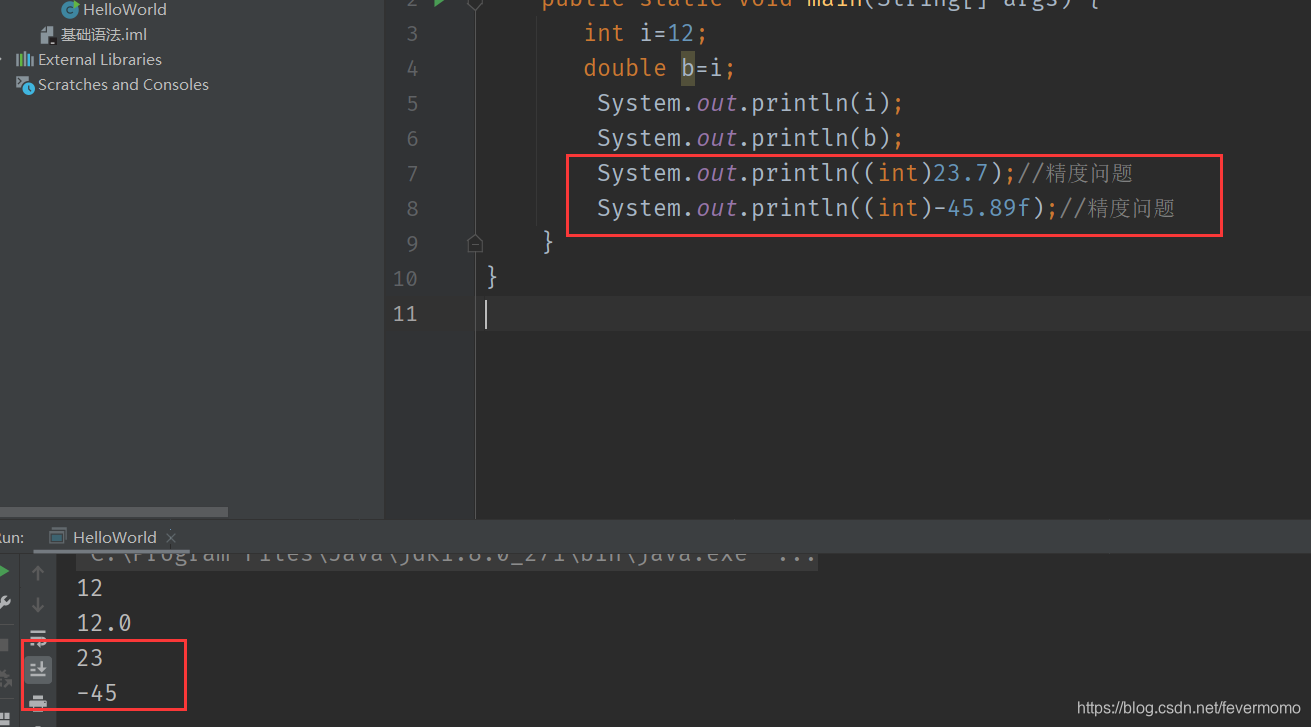Click line number 7 in gutter
The width and height of the screenshot is (1311, 727).
412,174
